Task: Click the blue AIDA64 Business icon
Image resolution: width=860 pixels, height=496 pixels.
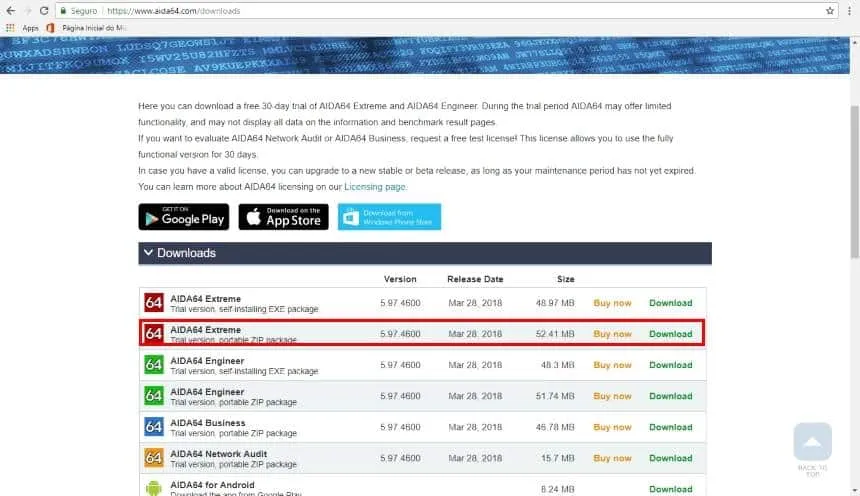Action: [154, 426]
